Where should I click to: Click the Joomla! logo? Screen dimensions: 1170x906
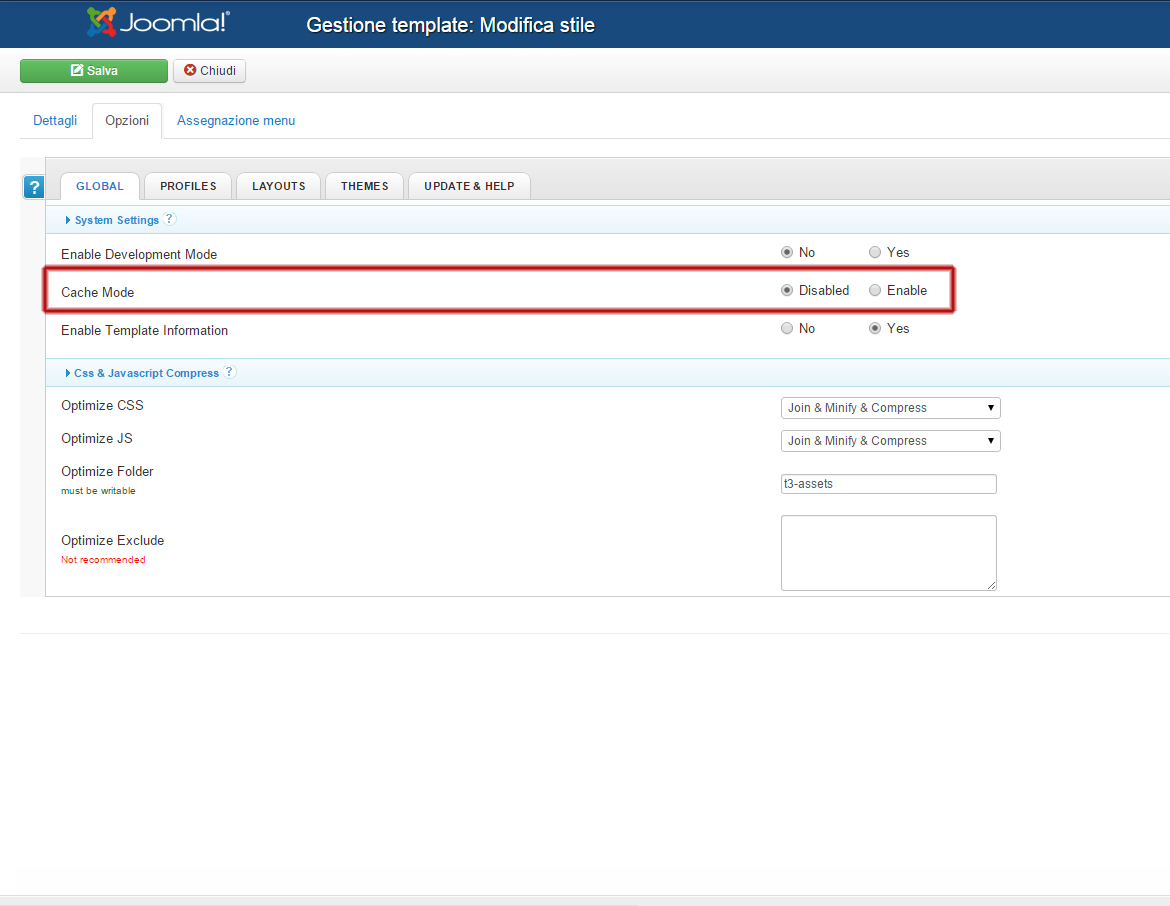158,23
